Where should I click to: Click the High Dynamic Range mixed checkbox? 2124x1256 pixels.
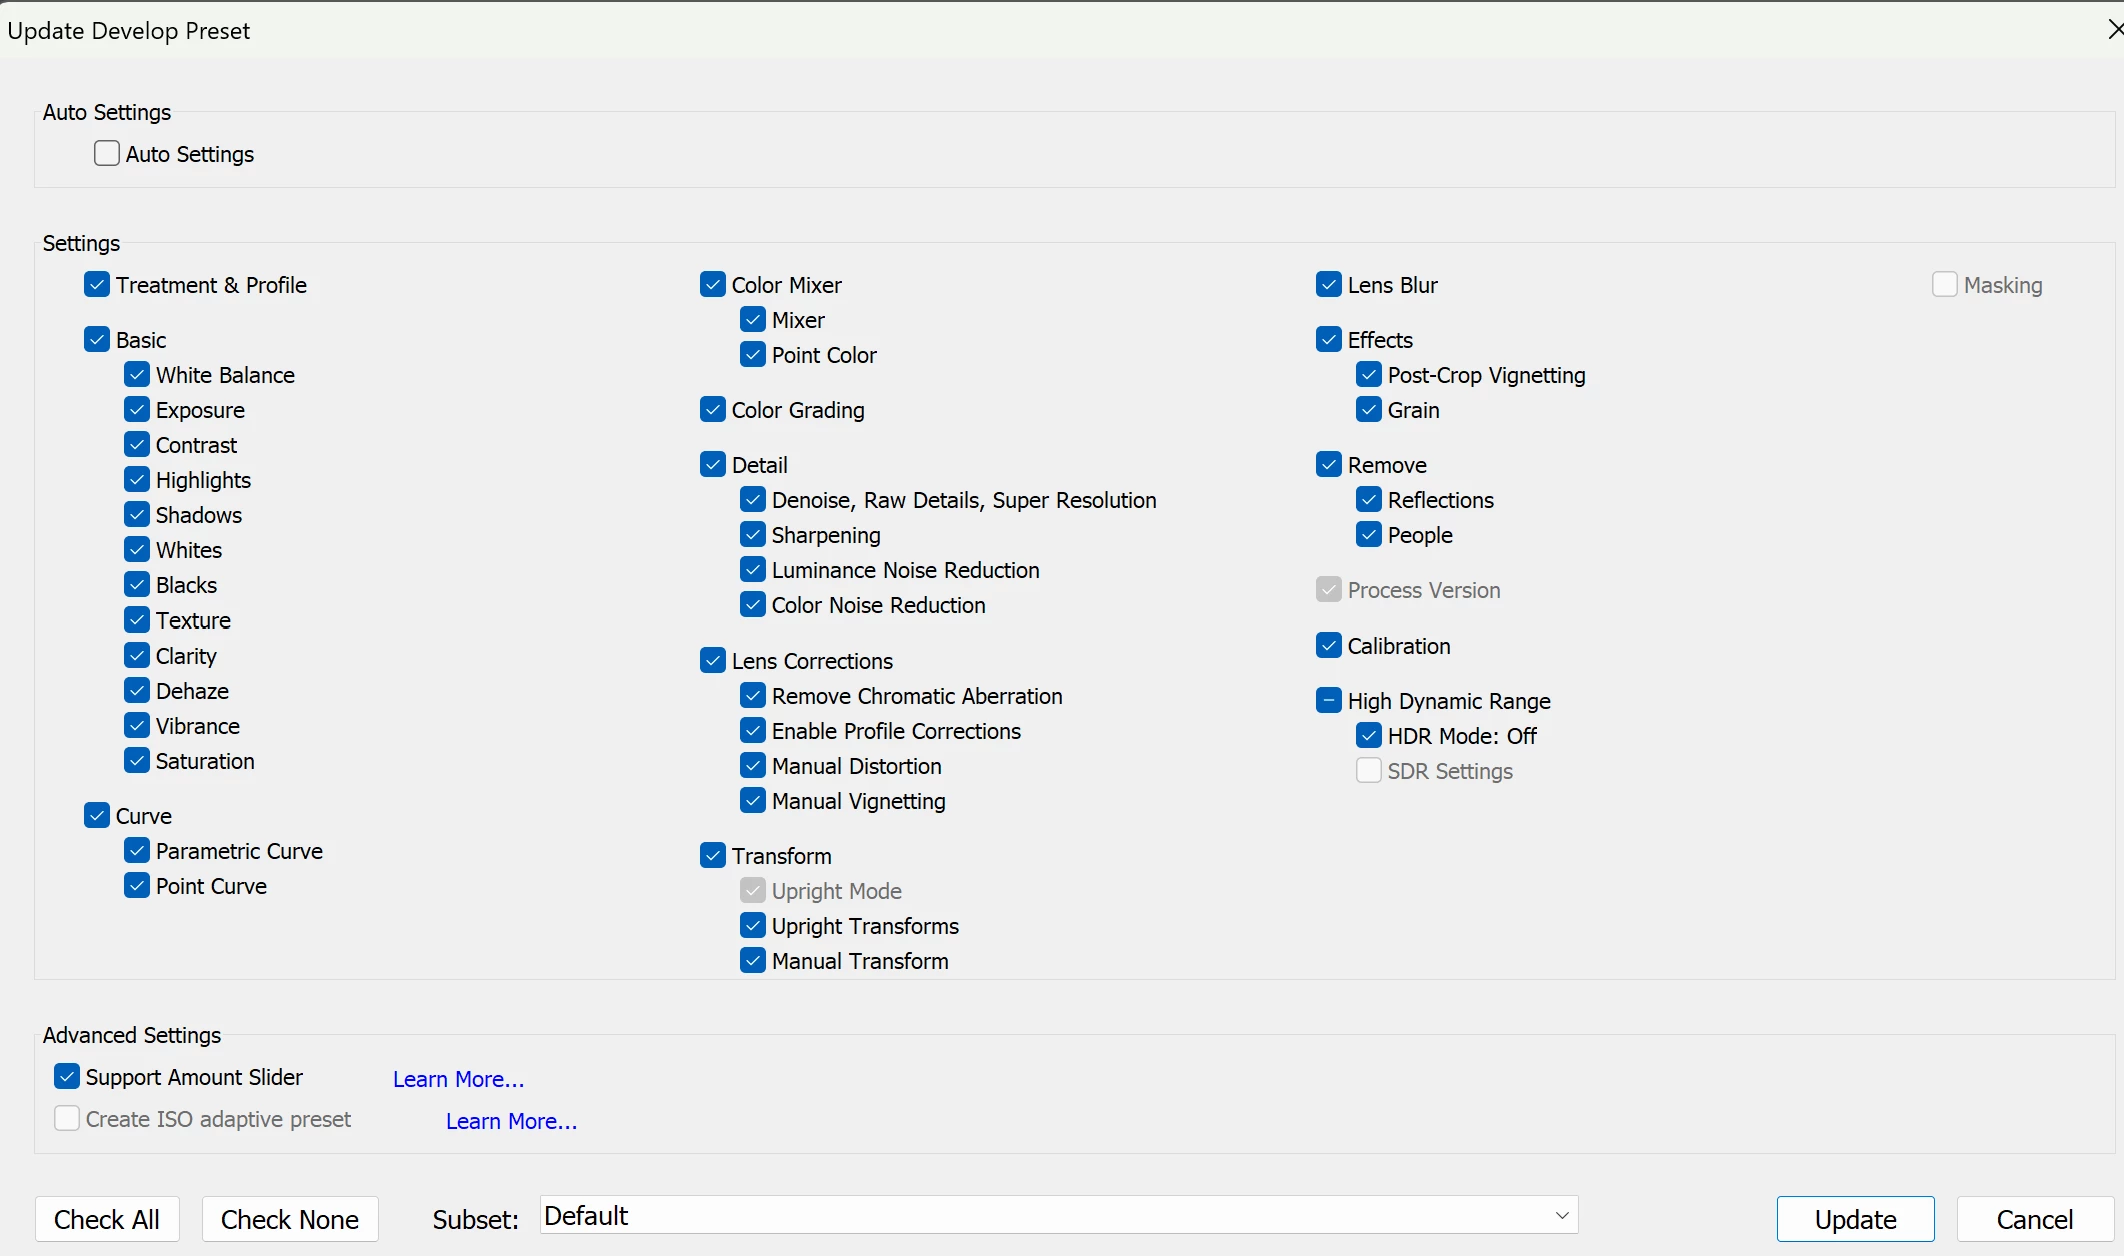(x=1329, y=701)
